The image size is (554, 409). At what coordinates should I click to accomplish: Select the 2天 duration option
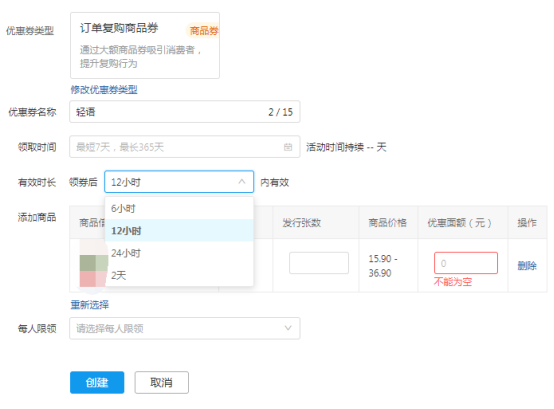(179, 275)
